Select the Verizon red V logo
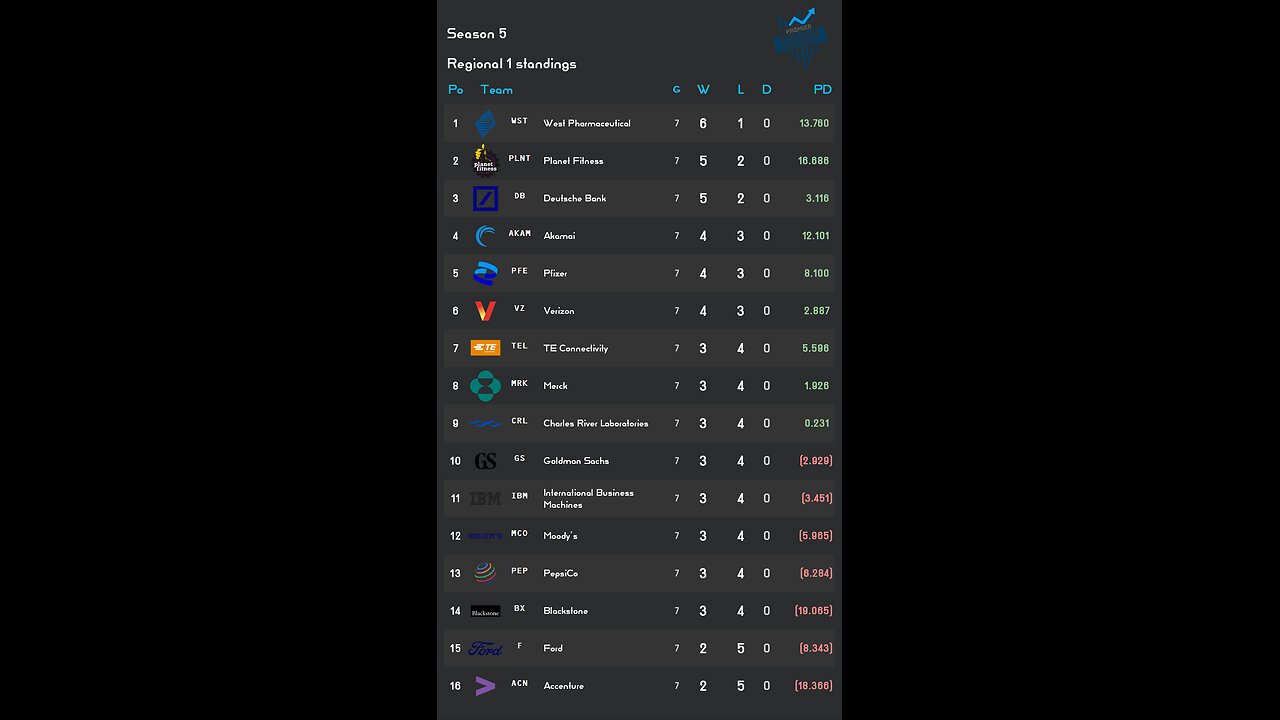The image size is (1280, 720). pos(485,311)
